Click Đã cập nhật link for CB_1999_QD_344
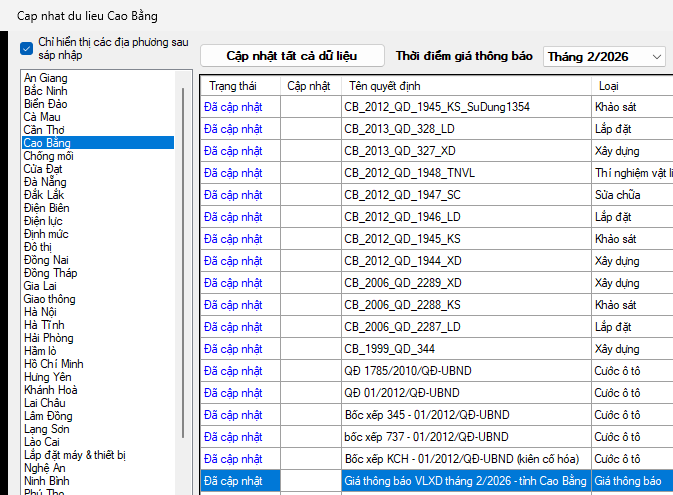This screenshot has width=673, height=495. tap(233, 348)
